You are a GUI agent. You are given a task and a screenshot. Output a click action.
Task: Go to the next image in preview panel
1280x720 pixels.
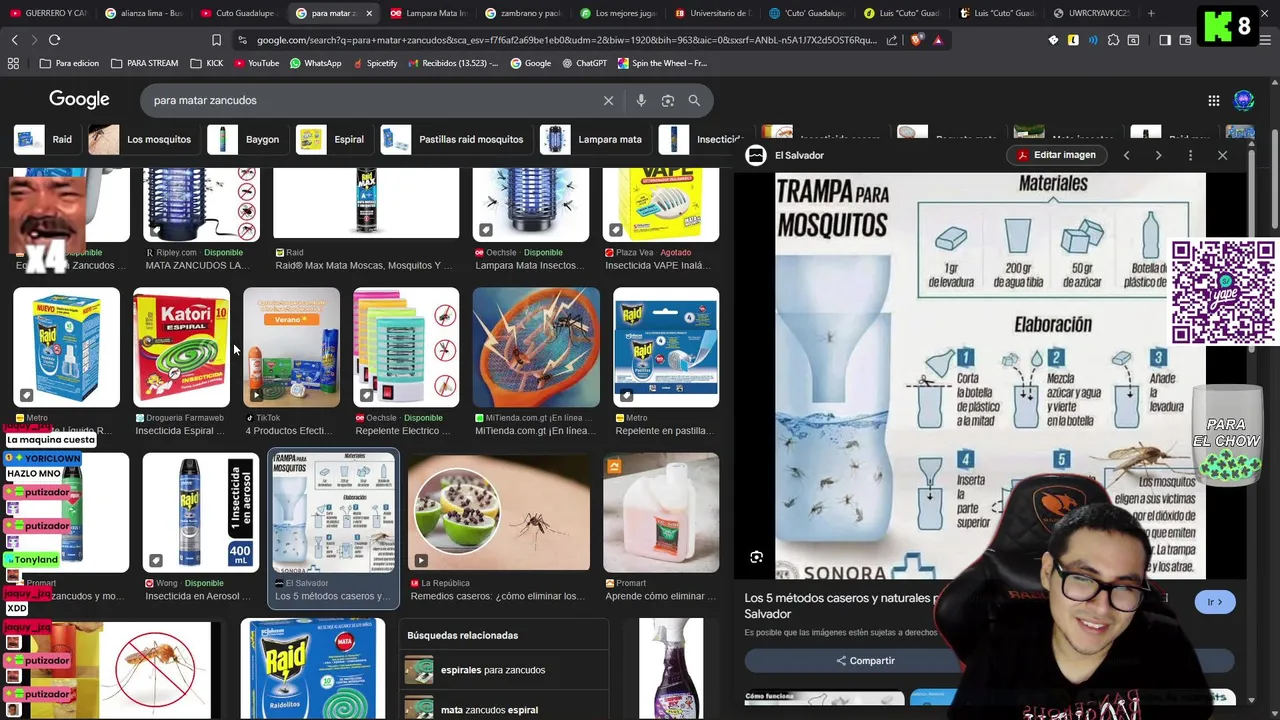(x=1158, y=155)
